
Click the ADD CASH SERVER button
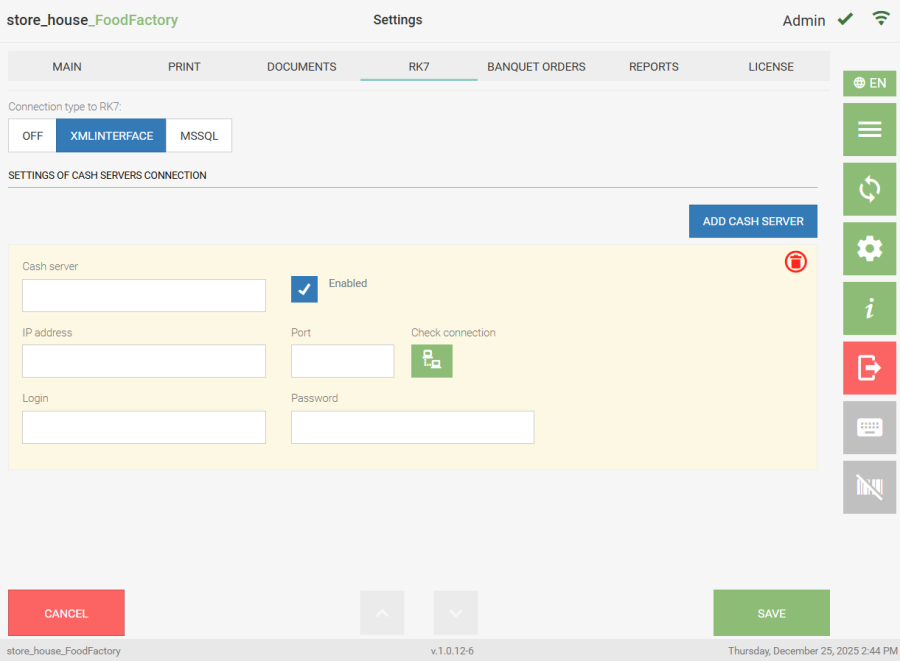[x=753, y=221]
